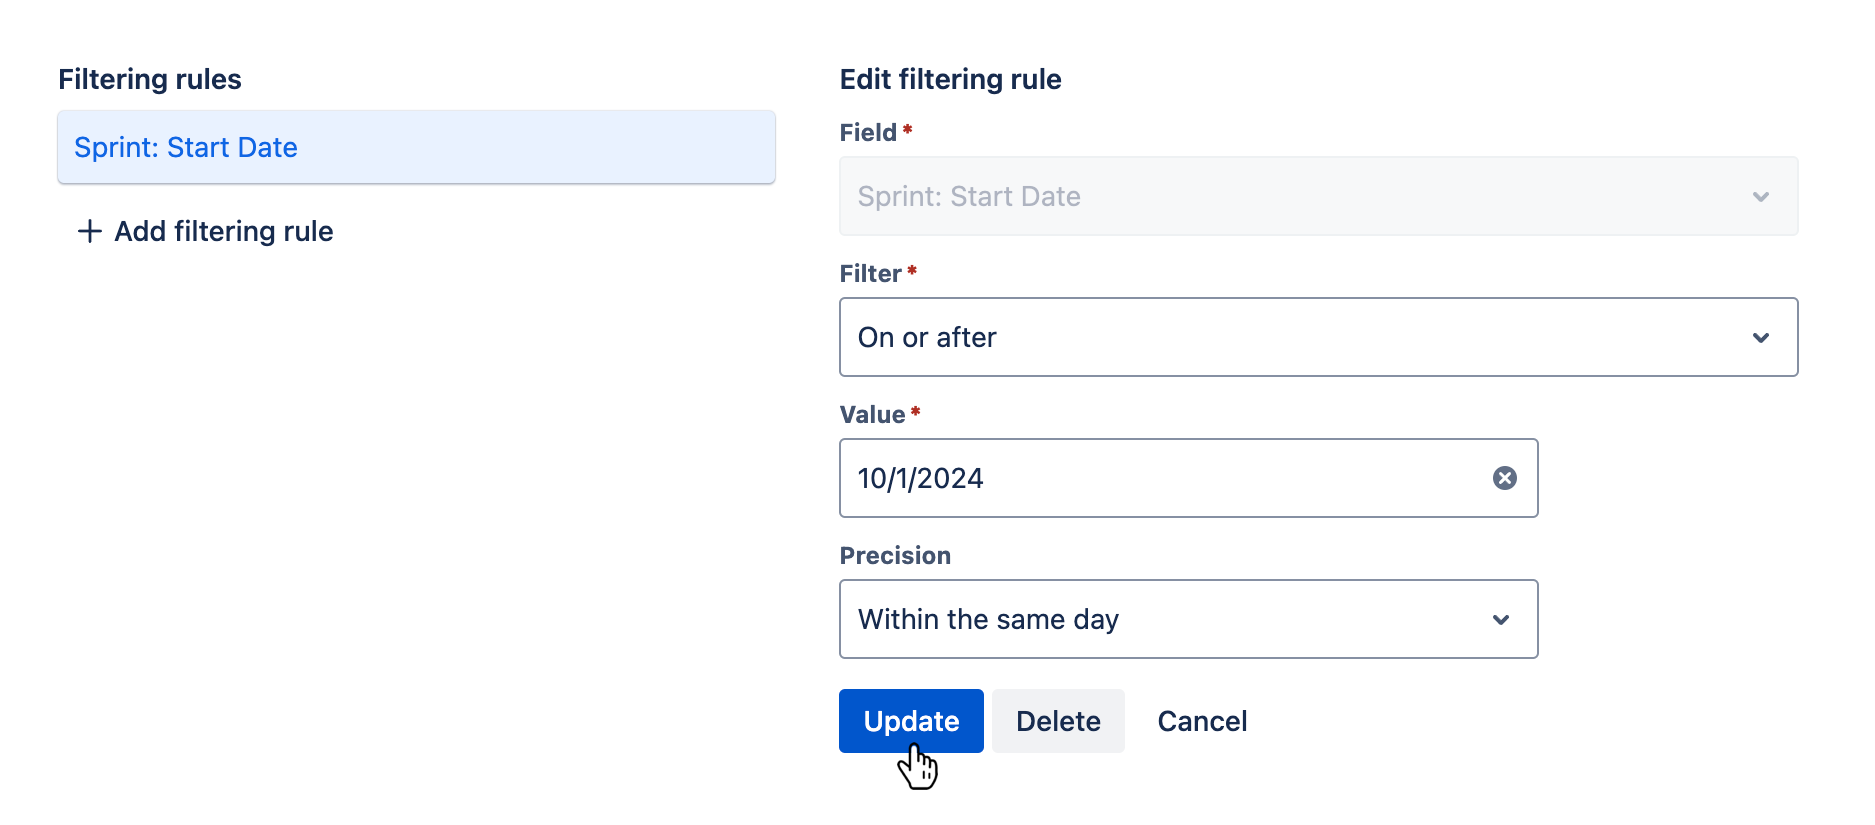Click the chevron in the Field dropdown

1761,197
